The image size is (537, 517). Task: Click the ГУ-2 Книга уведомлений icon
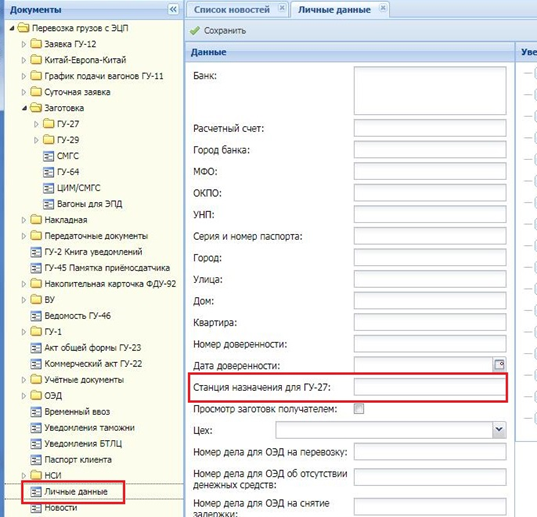point(36,252)
